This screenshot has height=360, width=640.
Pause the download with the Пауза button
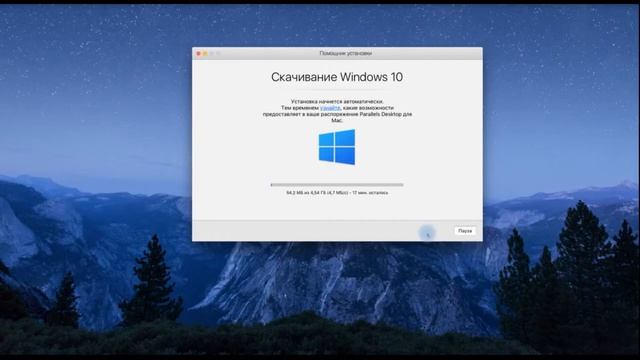pos(465,231)
